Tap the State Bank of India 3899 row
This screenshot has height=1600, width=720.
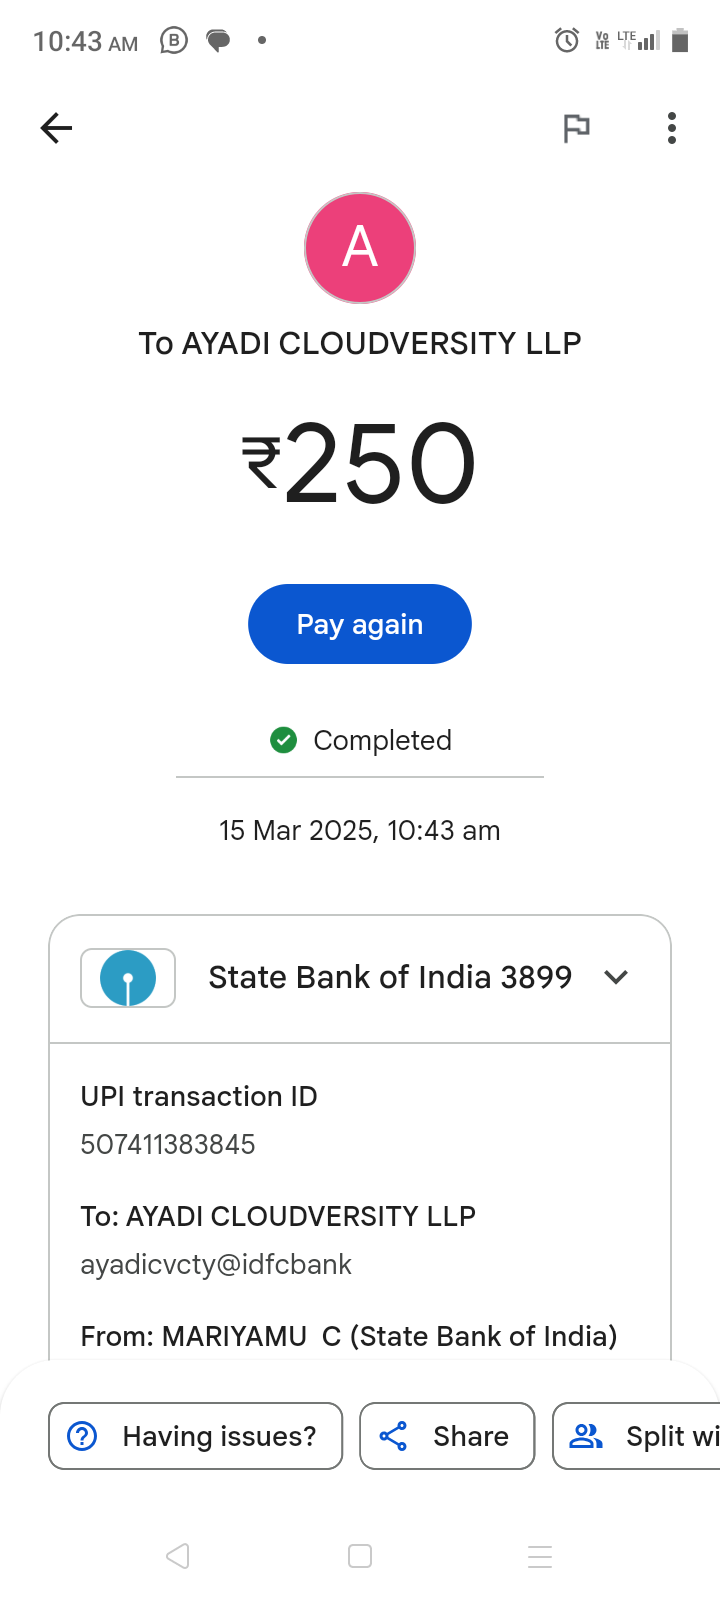pyautogui.click(x=390, y=977)
